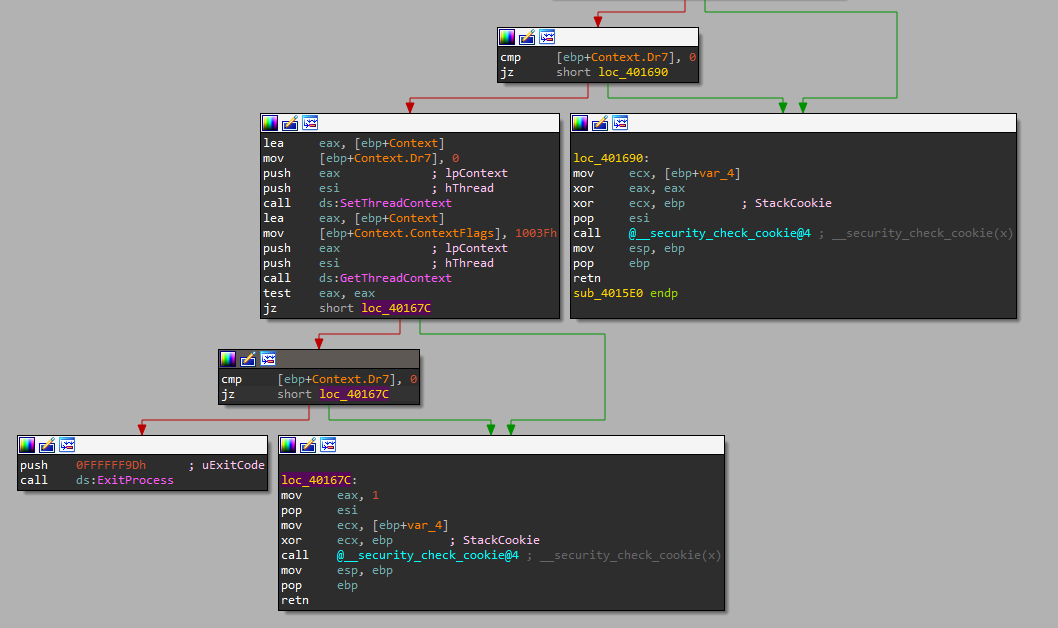Click the 0FFFFFF9Dh exit code value
Screen dimensions: 1058x628
[110, 465]
